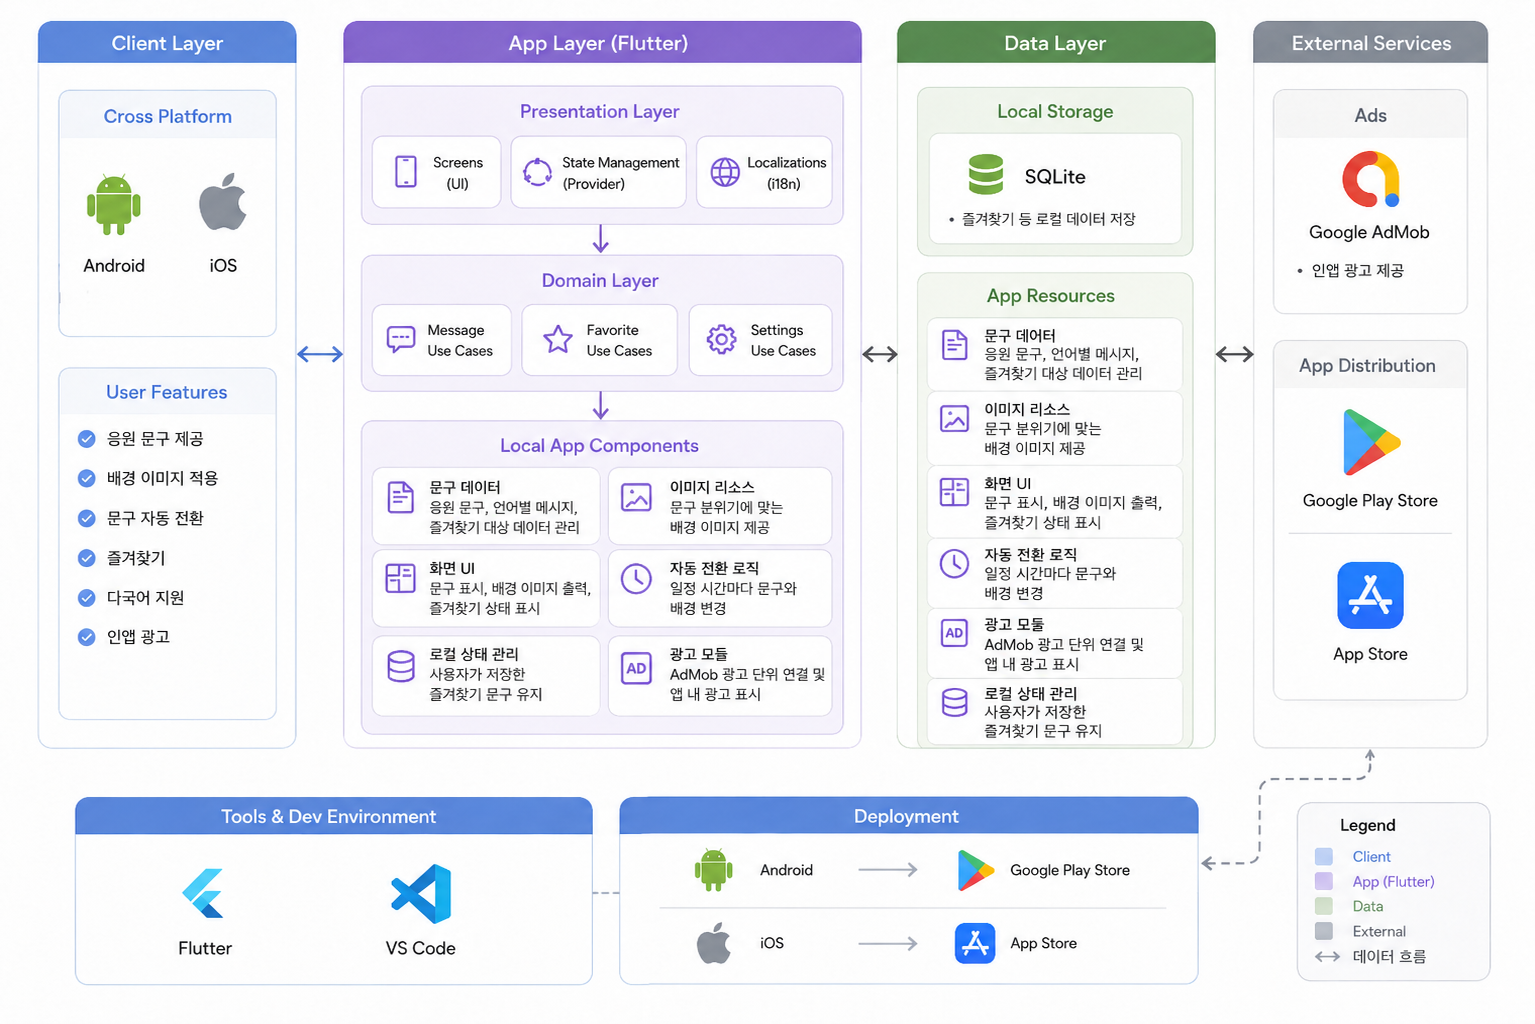
Task: Select the Message Use Cases chat icon
Action: click(401, 340)
